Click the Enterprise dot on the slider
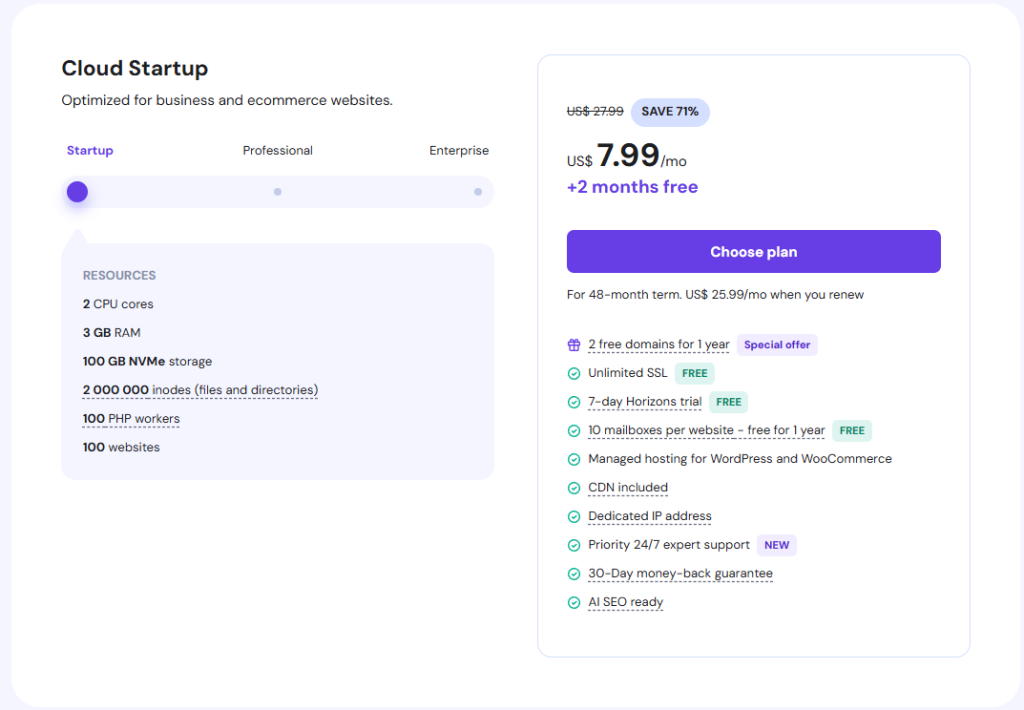The height and width of the screenshot is (710, 1024). coord(478,192)
